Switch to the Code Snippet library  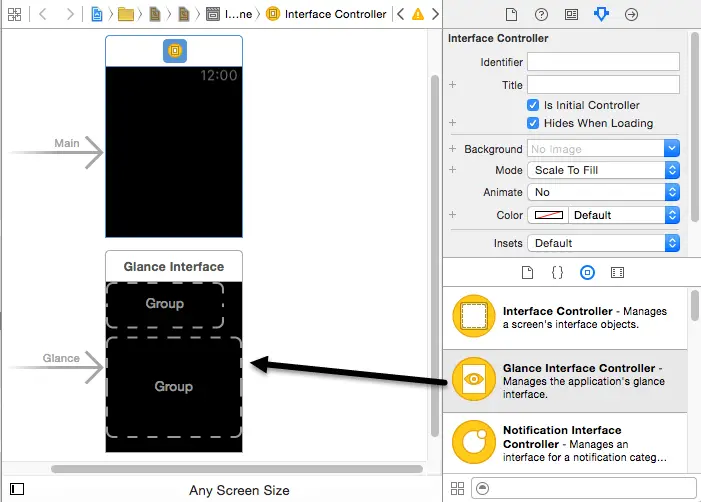pyautogui.click(x=558, y=272)
